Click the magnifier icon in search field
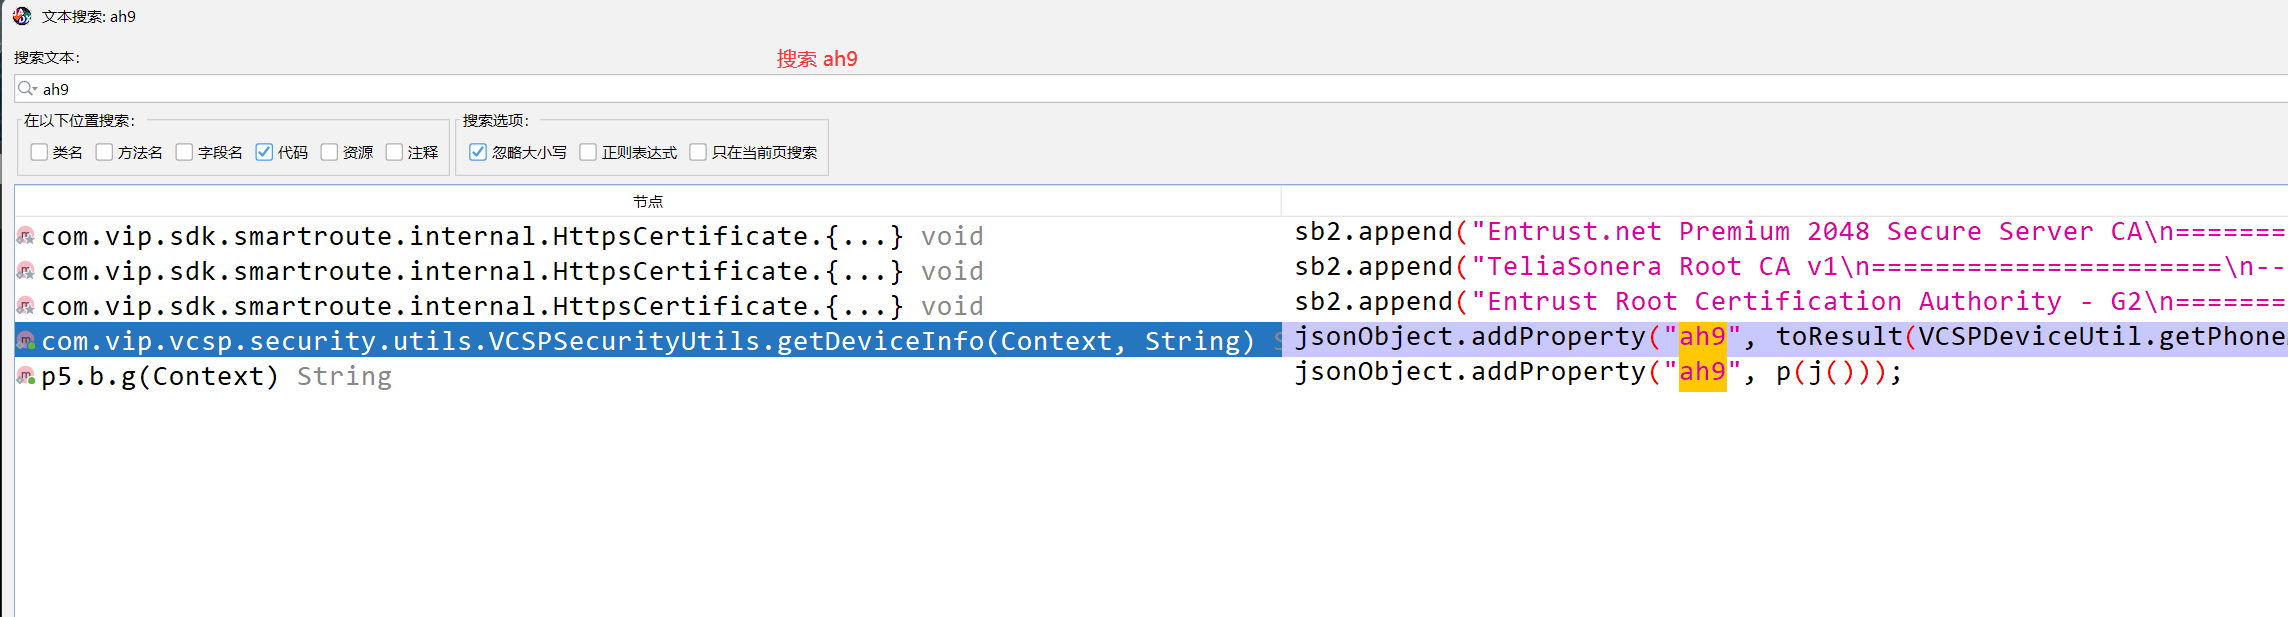The height and width of the screenshot is (617, 2288). pos(27,89)
